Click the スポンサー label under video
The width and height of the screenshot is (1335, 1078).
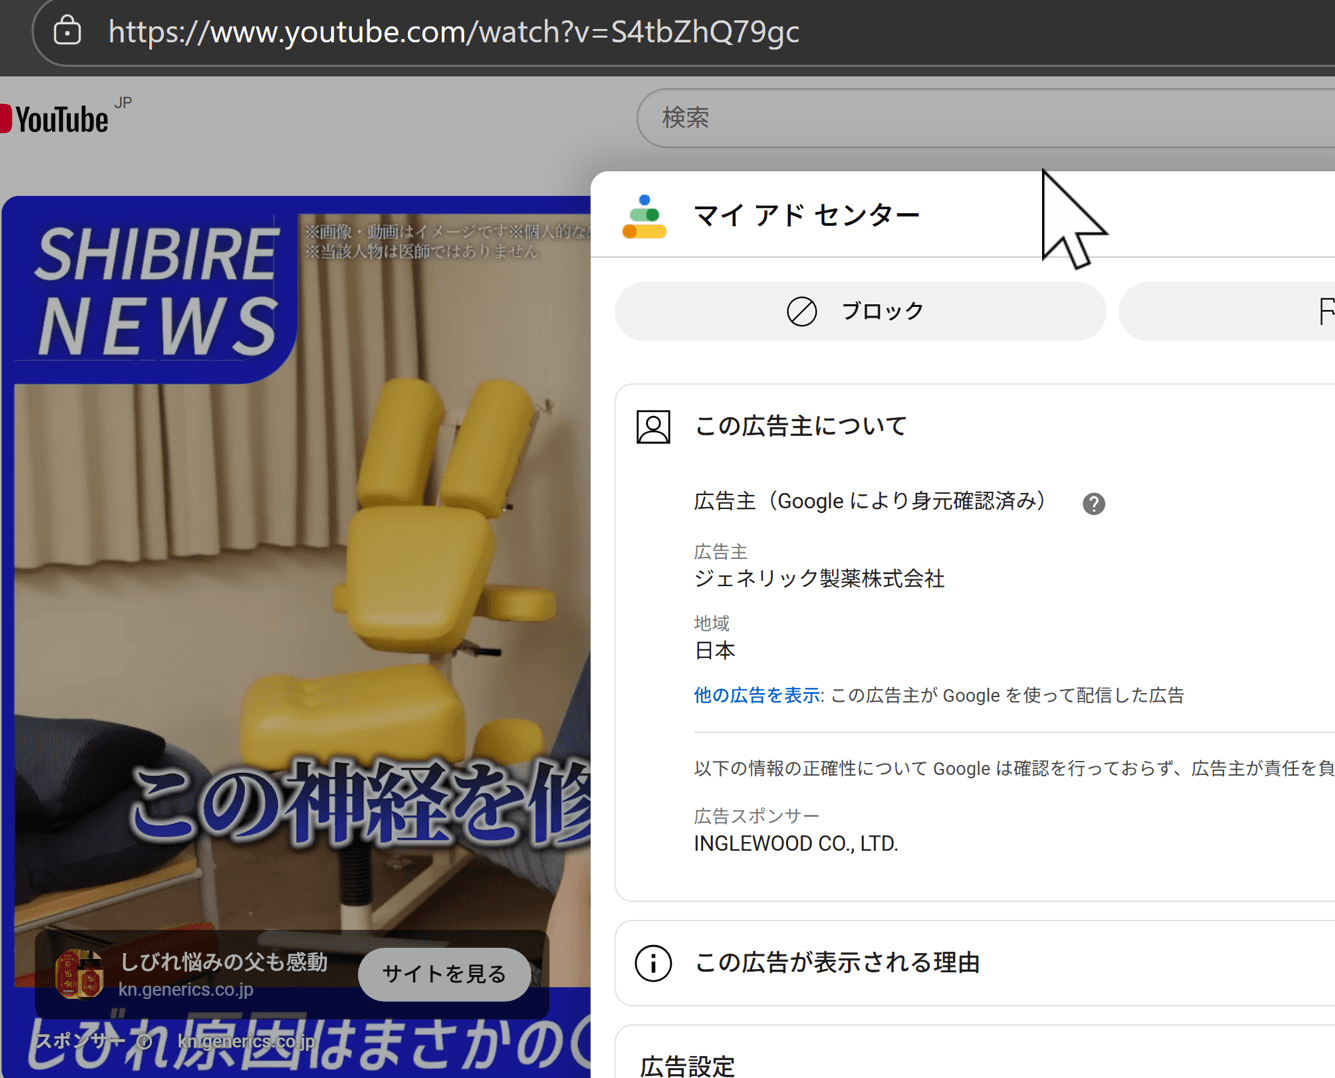(80, 1041)
